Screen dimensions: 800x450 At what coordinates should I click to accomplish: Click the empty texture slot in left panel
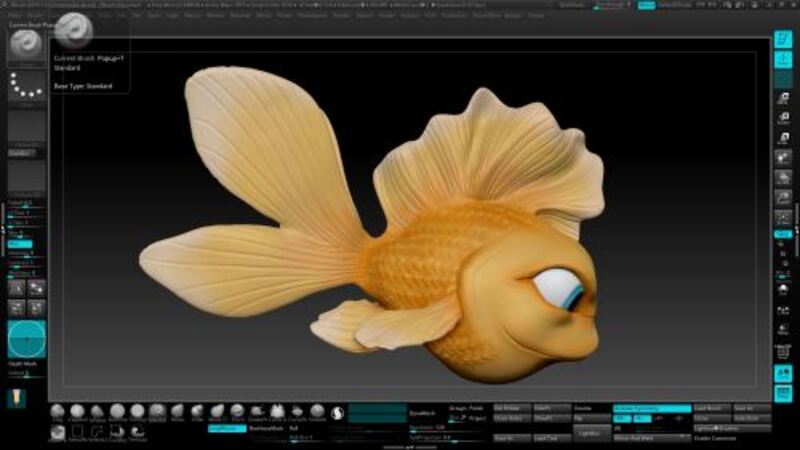27,176
